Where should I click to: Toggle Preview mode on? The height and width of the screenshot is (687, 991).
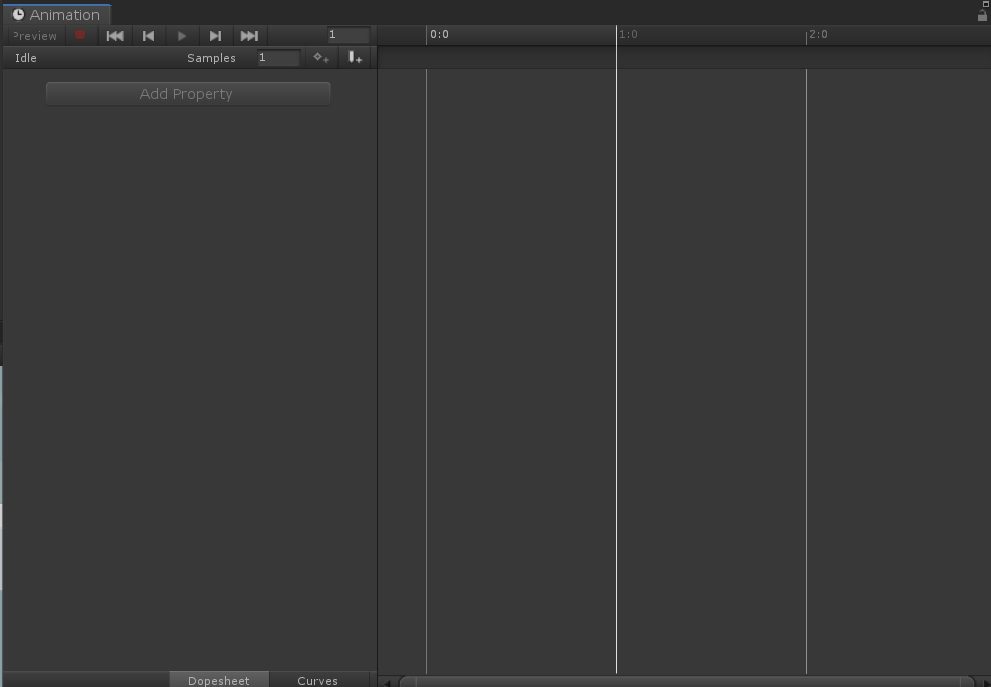click(34, 35)
